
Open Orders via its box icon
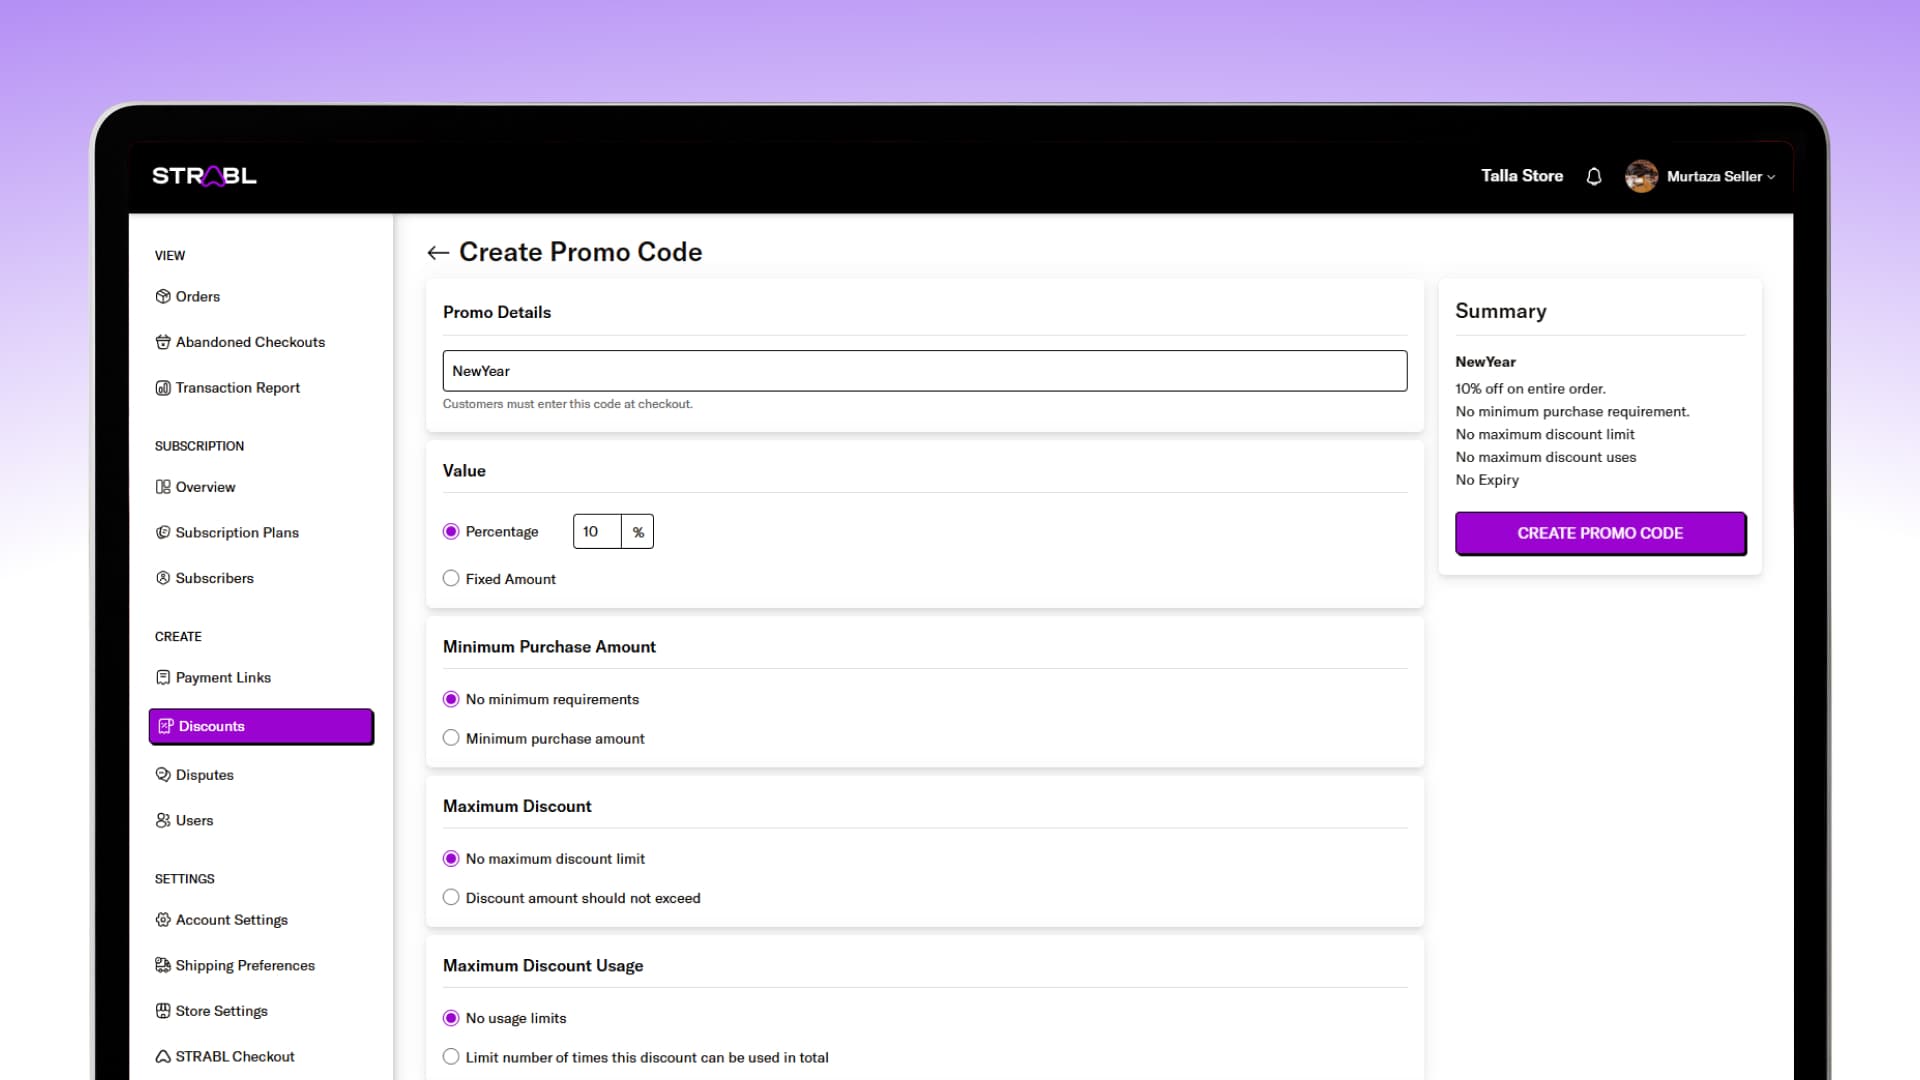(x=163, y=296)
